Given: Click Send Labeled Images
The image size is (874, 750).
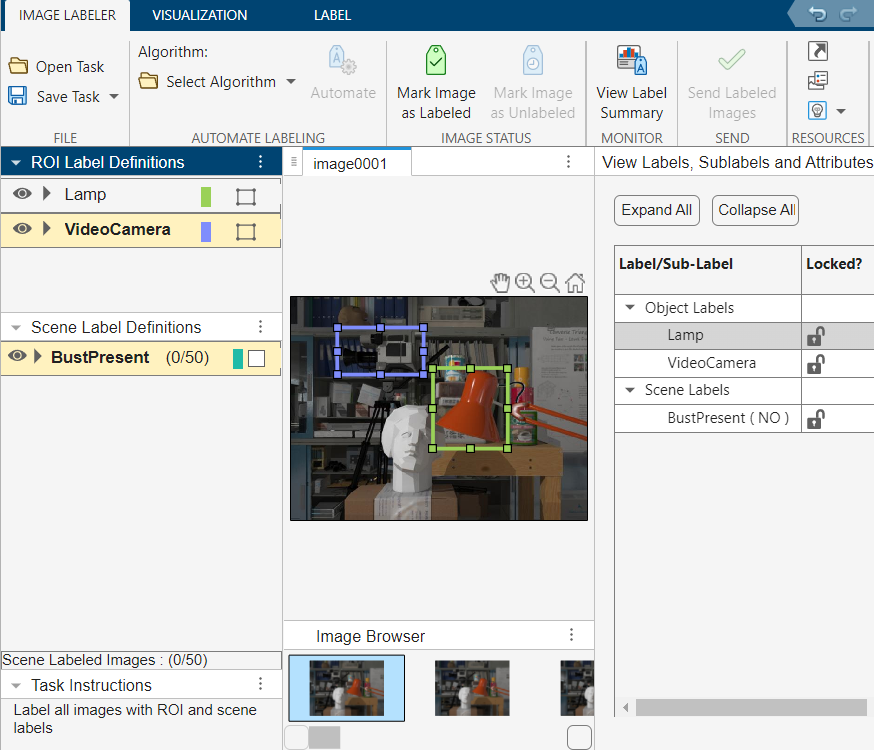Looking at the screenshot, I should click(732, 82).
